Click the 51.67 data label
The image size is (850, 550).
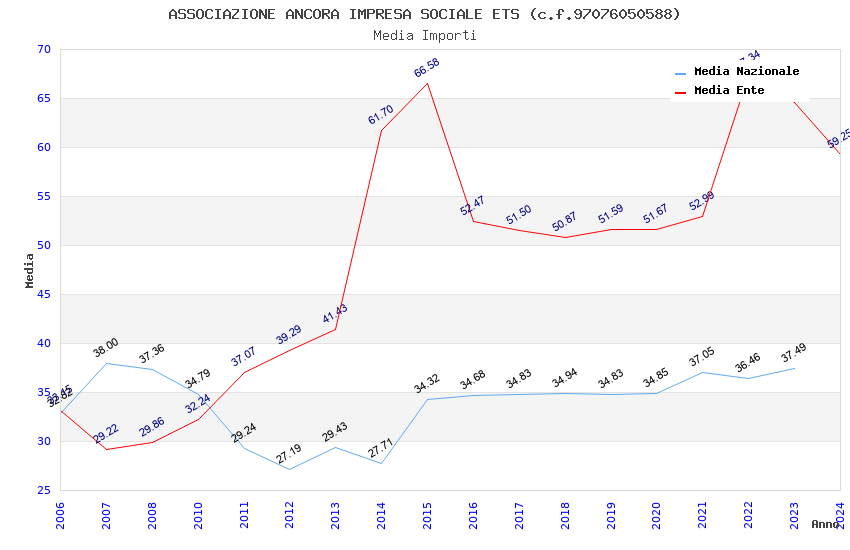coord(655,214)
